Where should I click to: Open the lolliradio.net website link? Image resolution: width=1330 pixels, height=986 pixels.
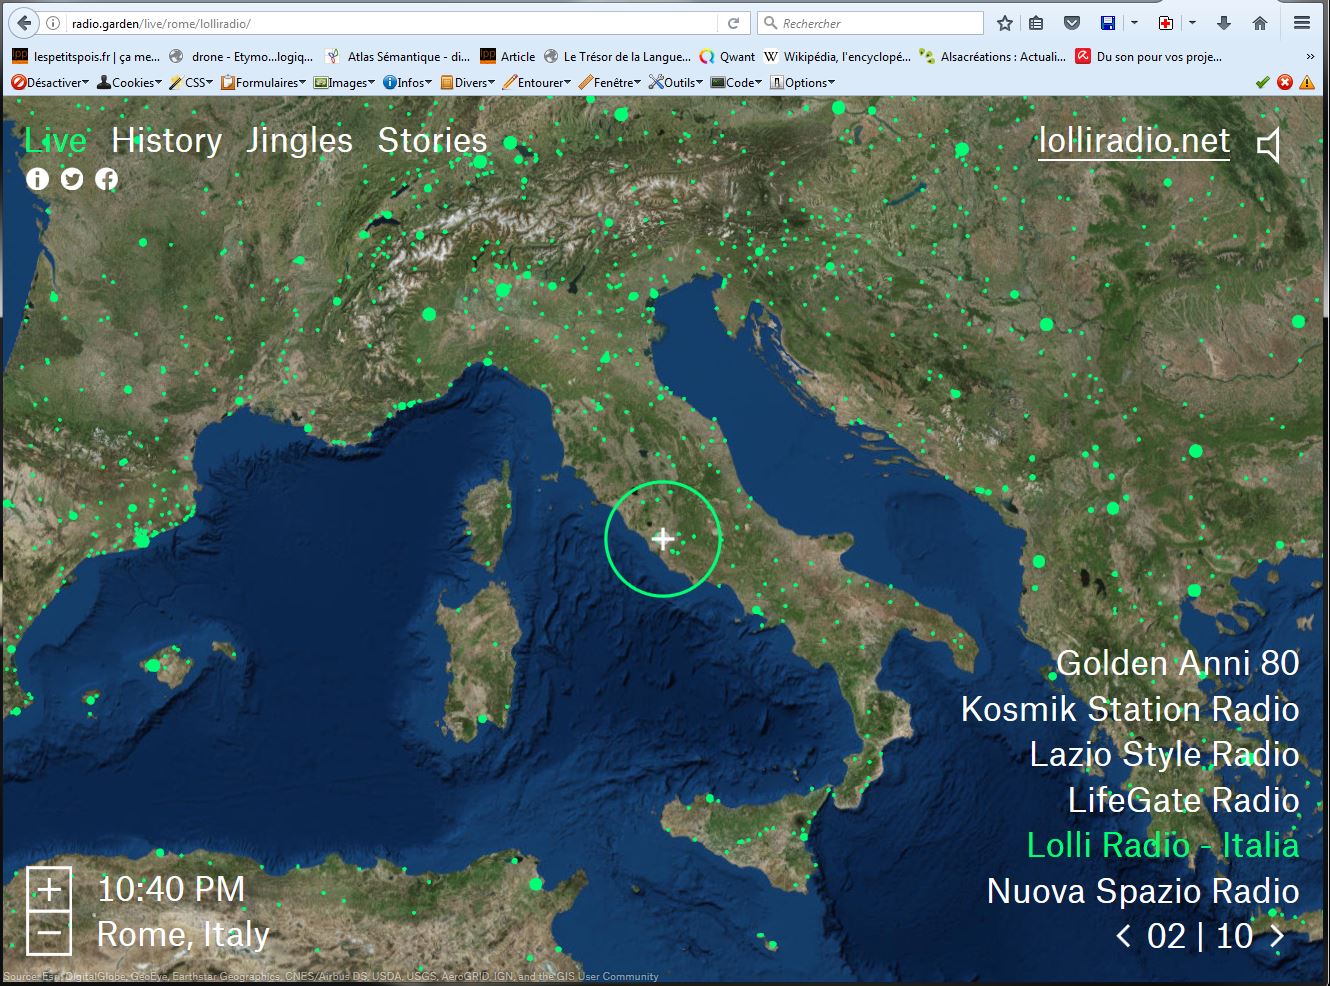coord(1134,141)
